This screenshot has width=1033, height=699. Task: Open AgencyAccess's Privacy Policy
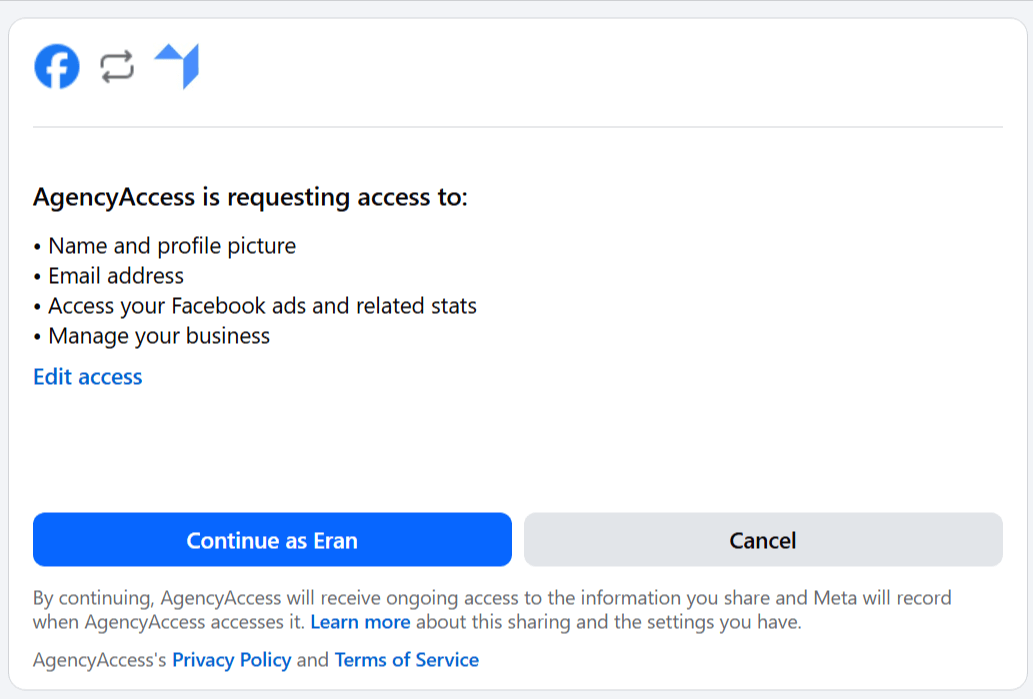coord(231,660)
